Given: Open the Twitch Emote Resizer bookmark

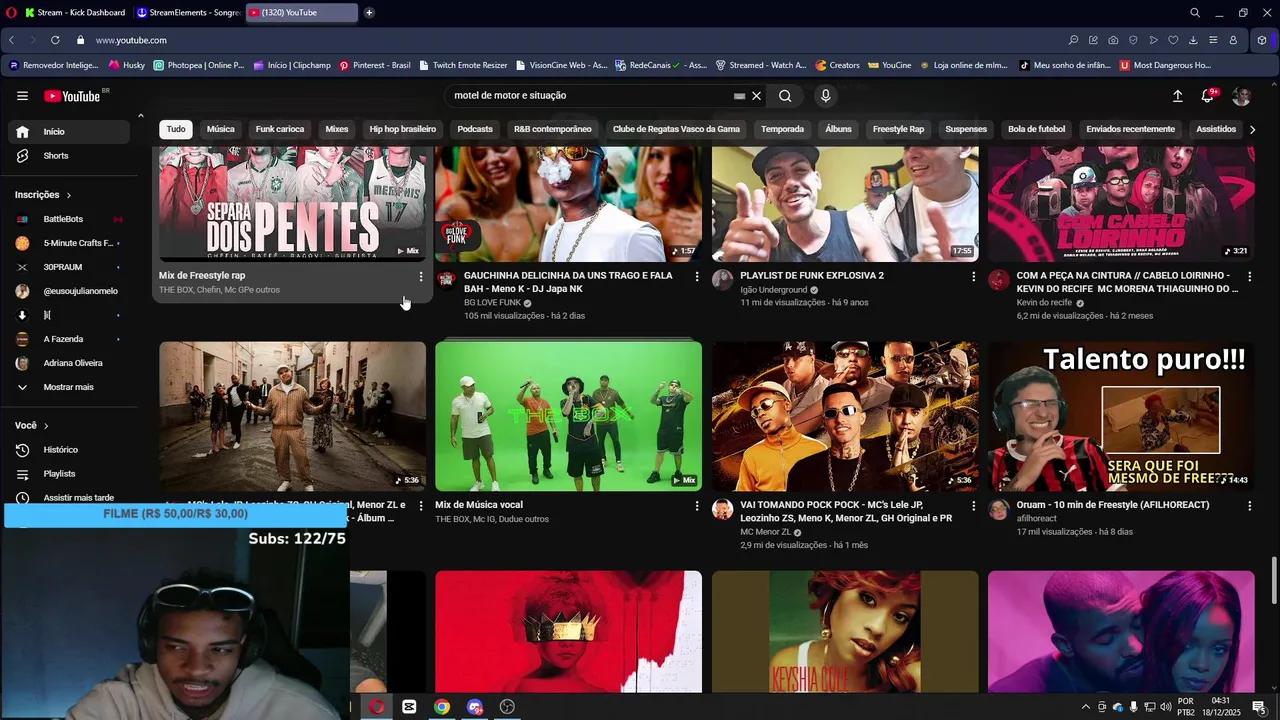Looking at the screenshot, I should tap(463, 65).
